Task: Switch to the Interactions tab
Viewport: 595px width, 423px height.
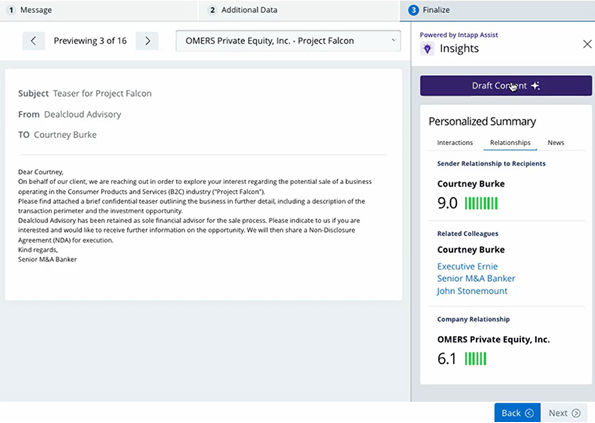Action: pyautogui.click(x=455, y=143)
